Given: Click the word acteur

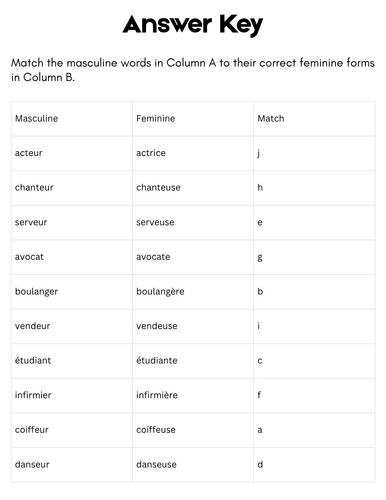Looking at the screenshot, I should coord(29,153).
